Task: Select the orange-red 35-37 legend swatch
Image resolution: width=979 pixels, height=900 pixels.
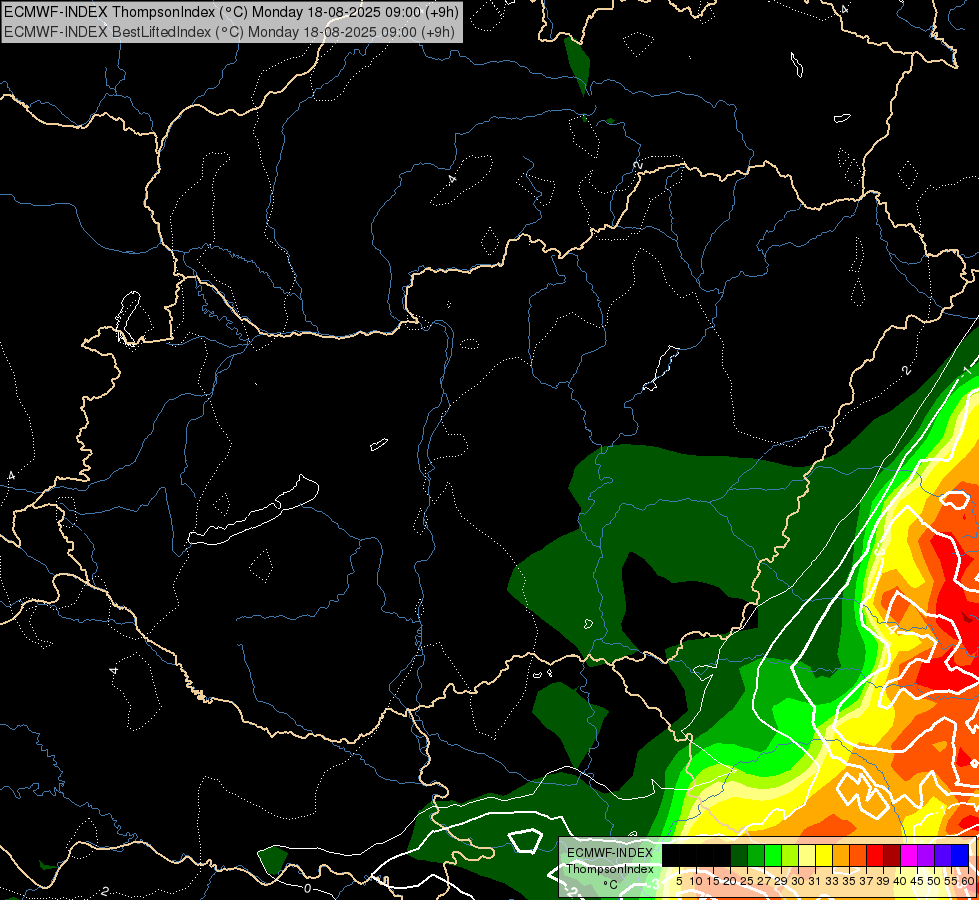Action: click(858, 855)
